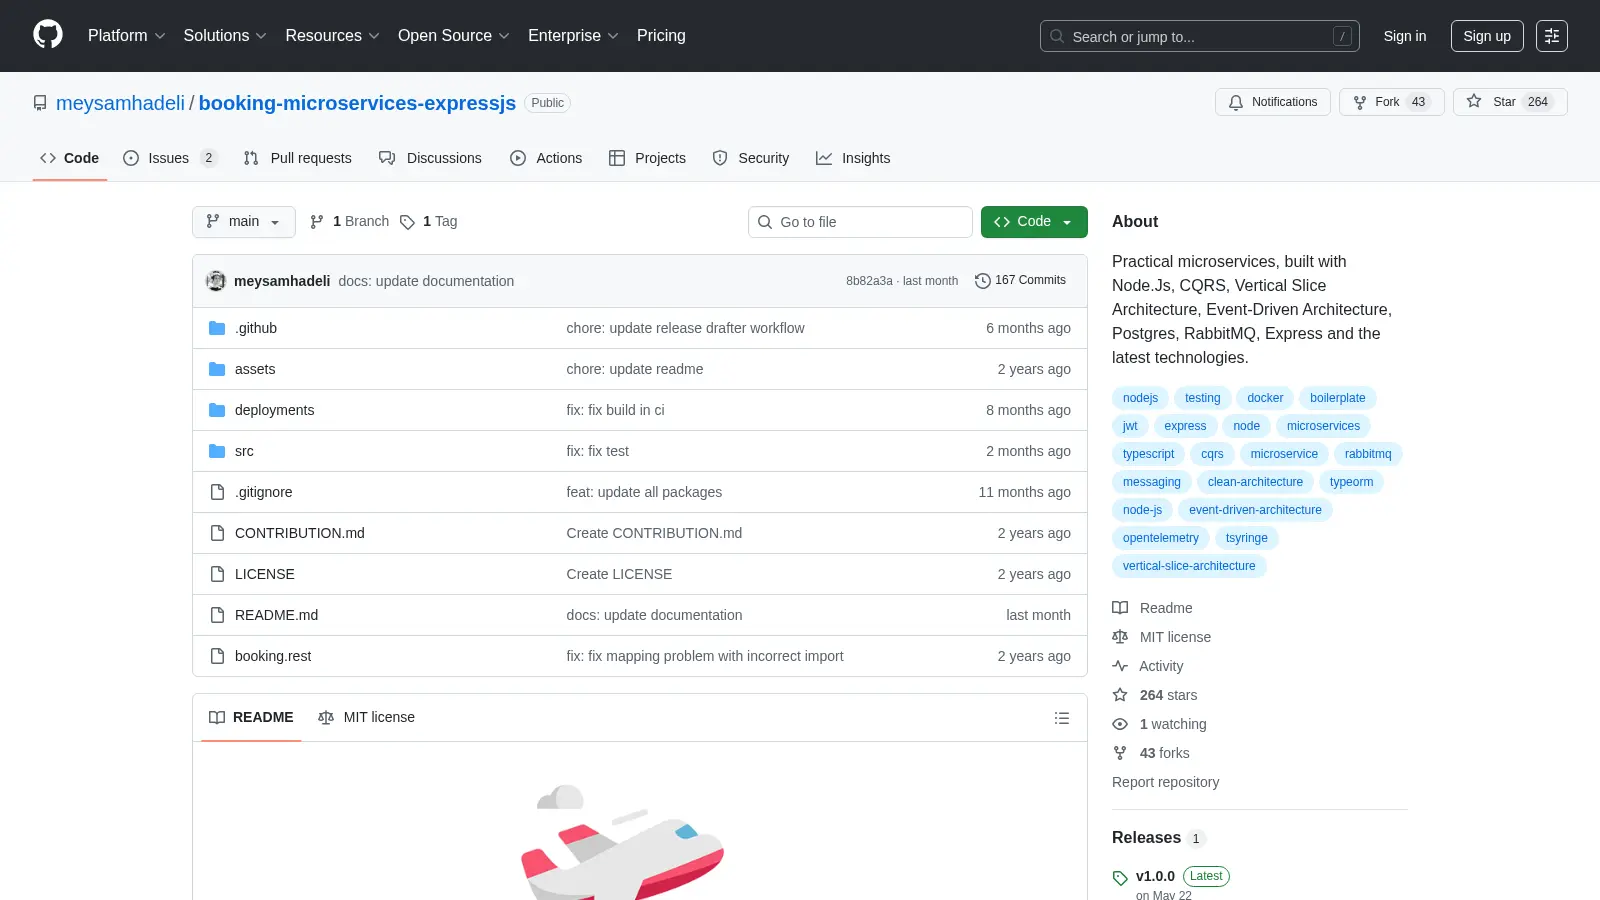The height and width of the screenshot is (900, 1600).
Task: Select the MIT license tab in README panel
Action: pyautogui.click(x=366, y=718)
